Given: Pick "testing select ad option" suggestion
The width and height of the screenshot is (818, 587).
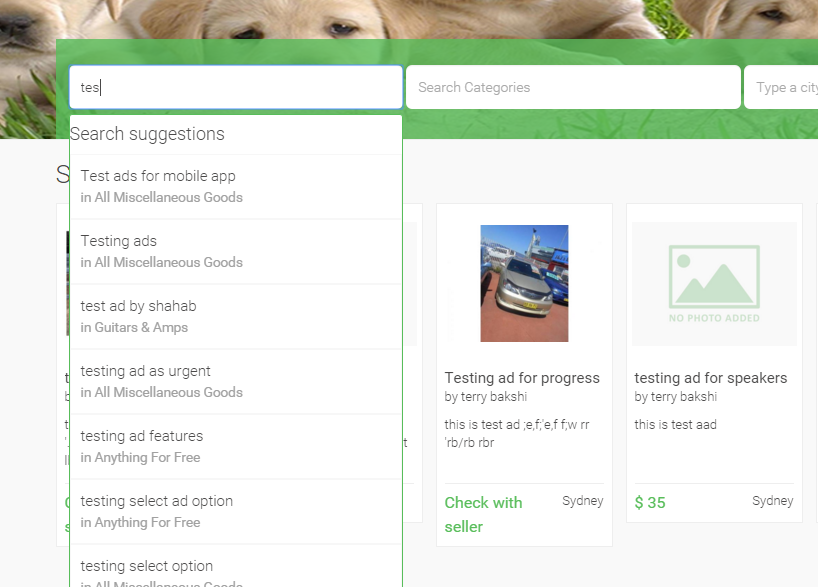Looking at the screenshot, I should click(157, 501).
